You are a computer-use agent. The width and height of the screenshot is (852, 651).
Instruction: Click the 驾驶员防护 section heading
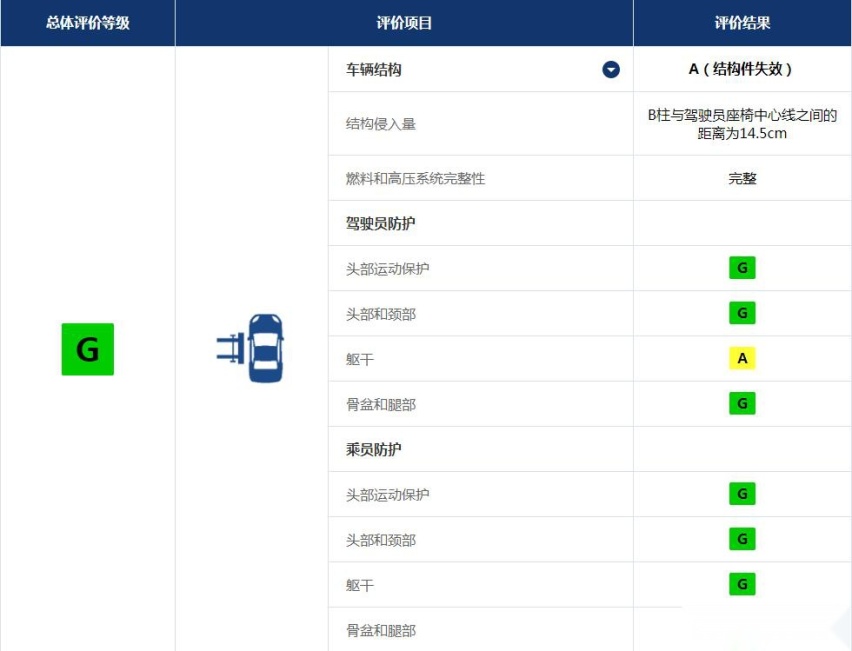pos(380,223)
